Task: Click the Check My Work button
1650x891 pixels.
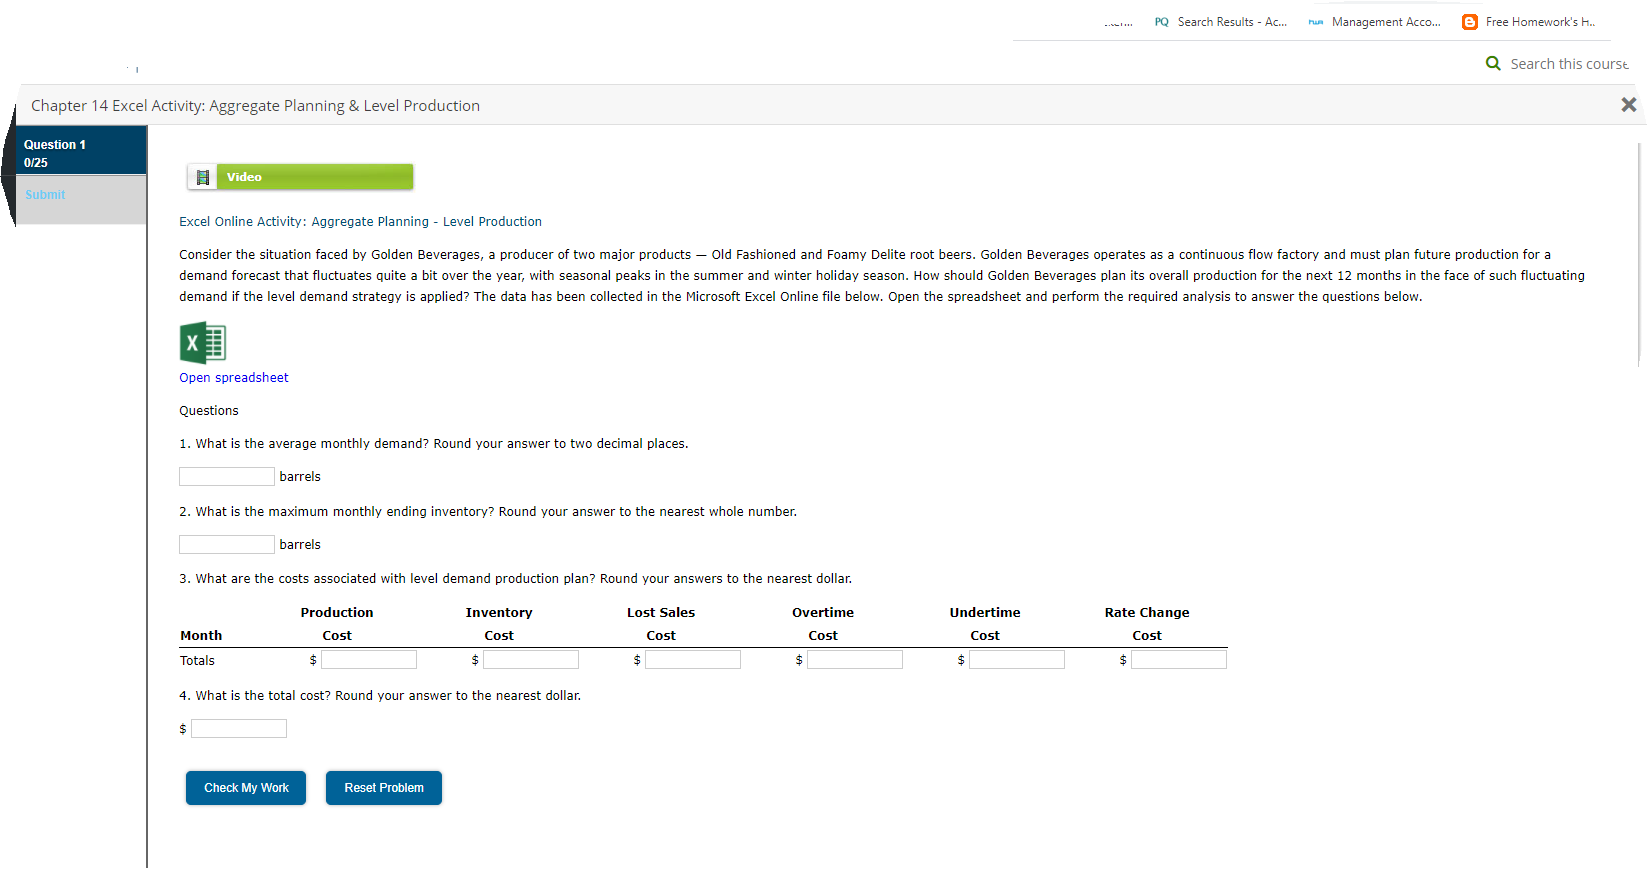Action: coord(245,787)
